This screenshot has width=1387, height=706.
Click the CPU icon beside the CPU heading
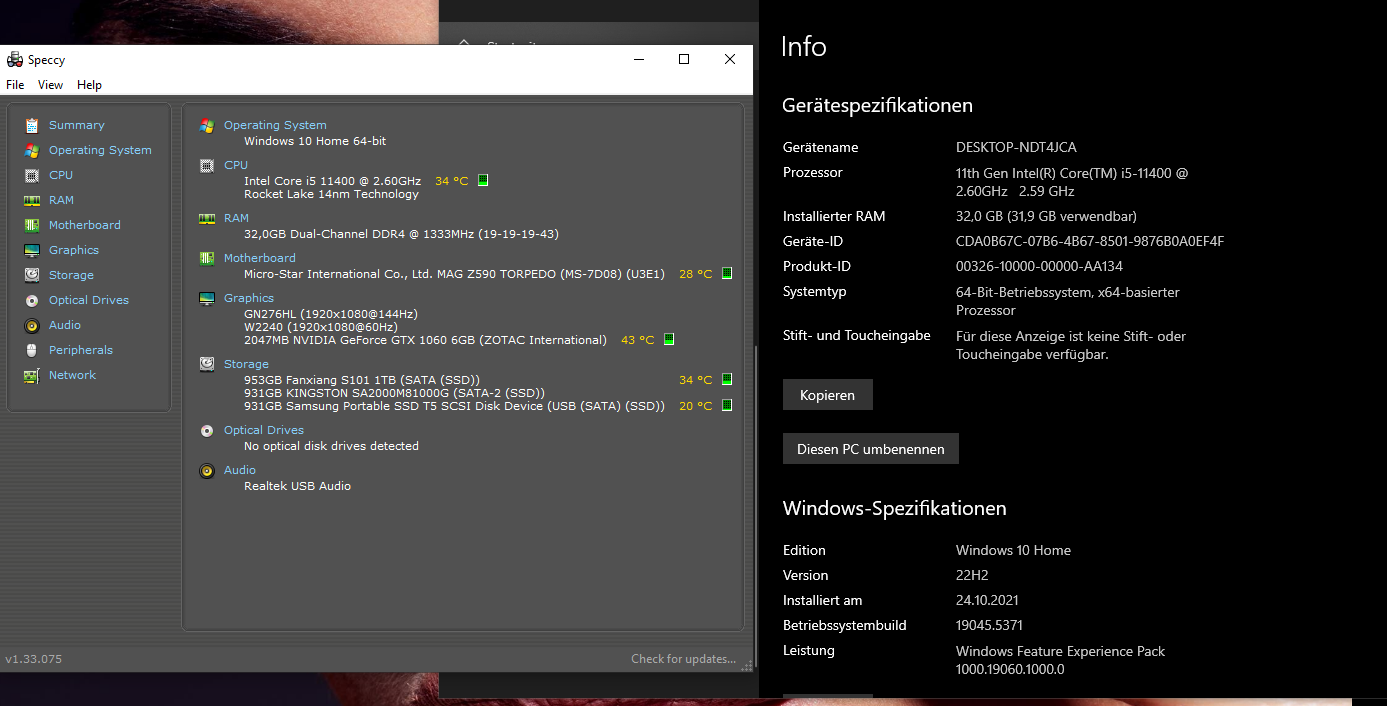click(207, 165)
